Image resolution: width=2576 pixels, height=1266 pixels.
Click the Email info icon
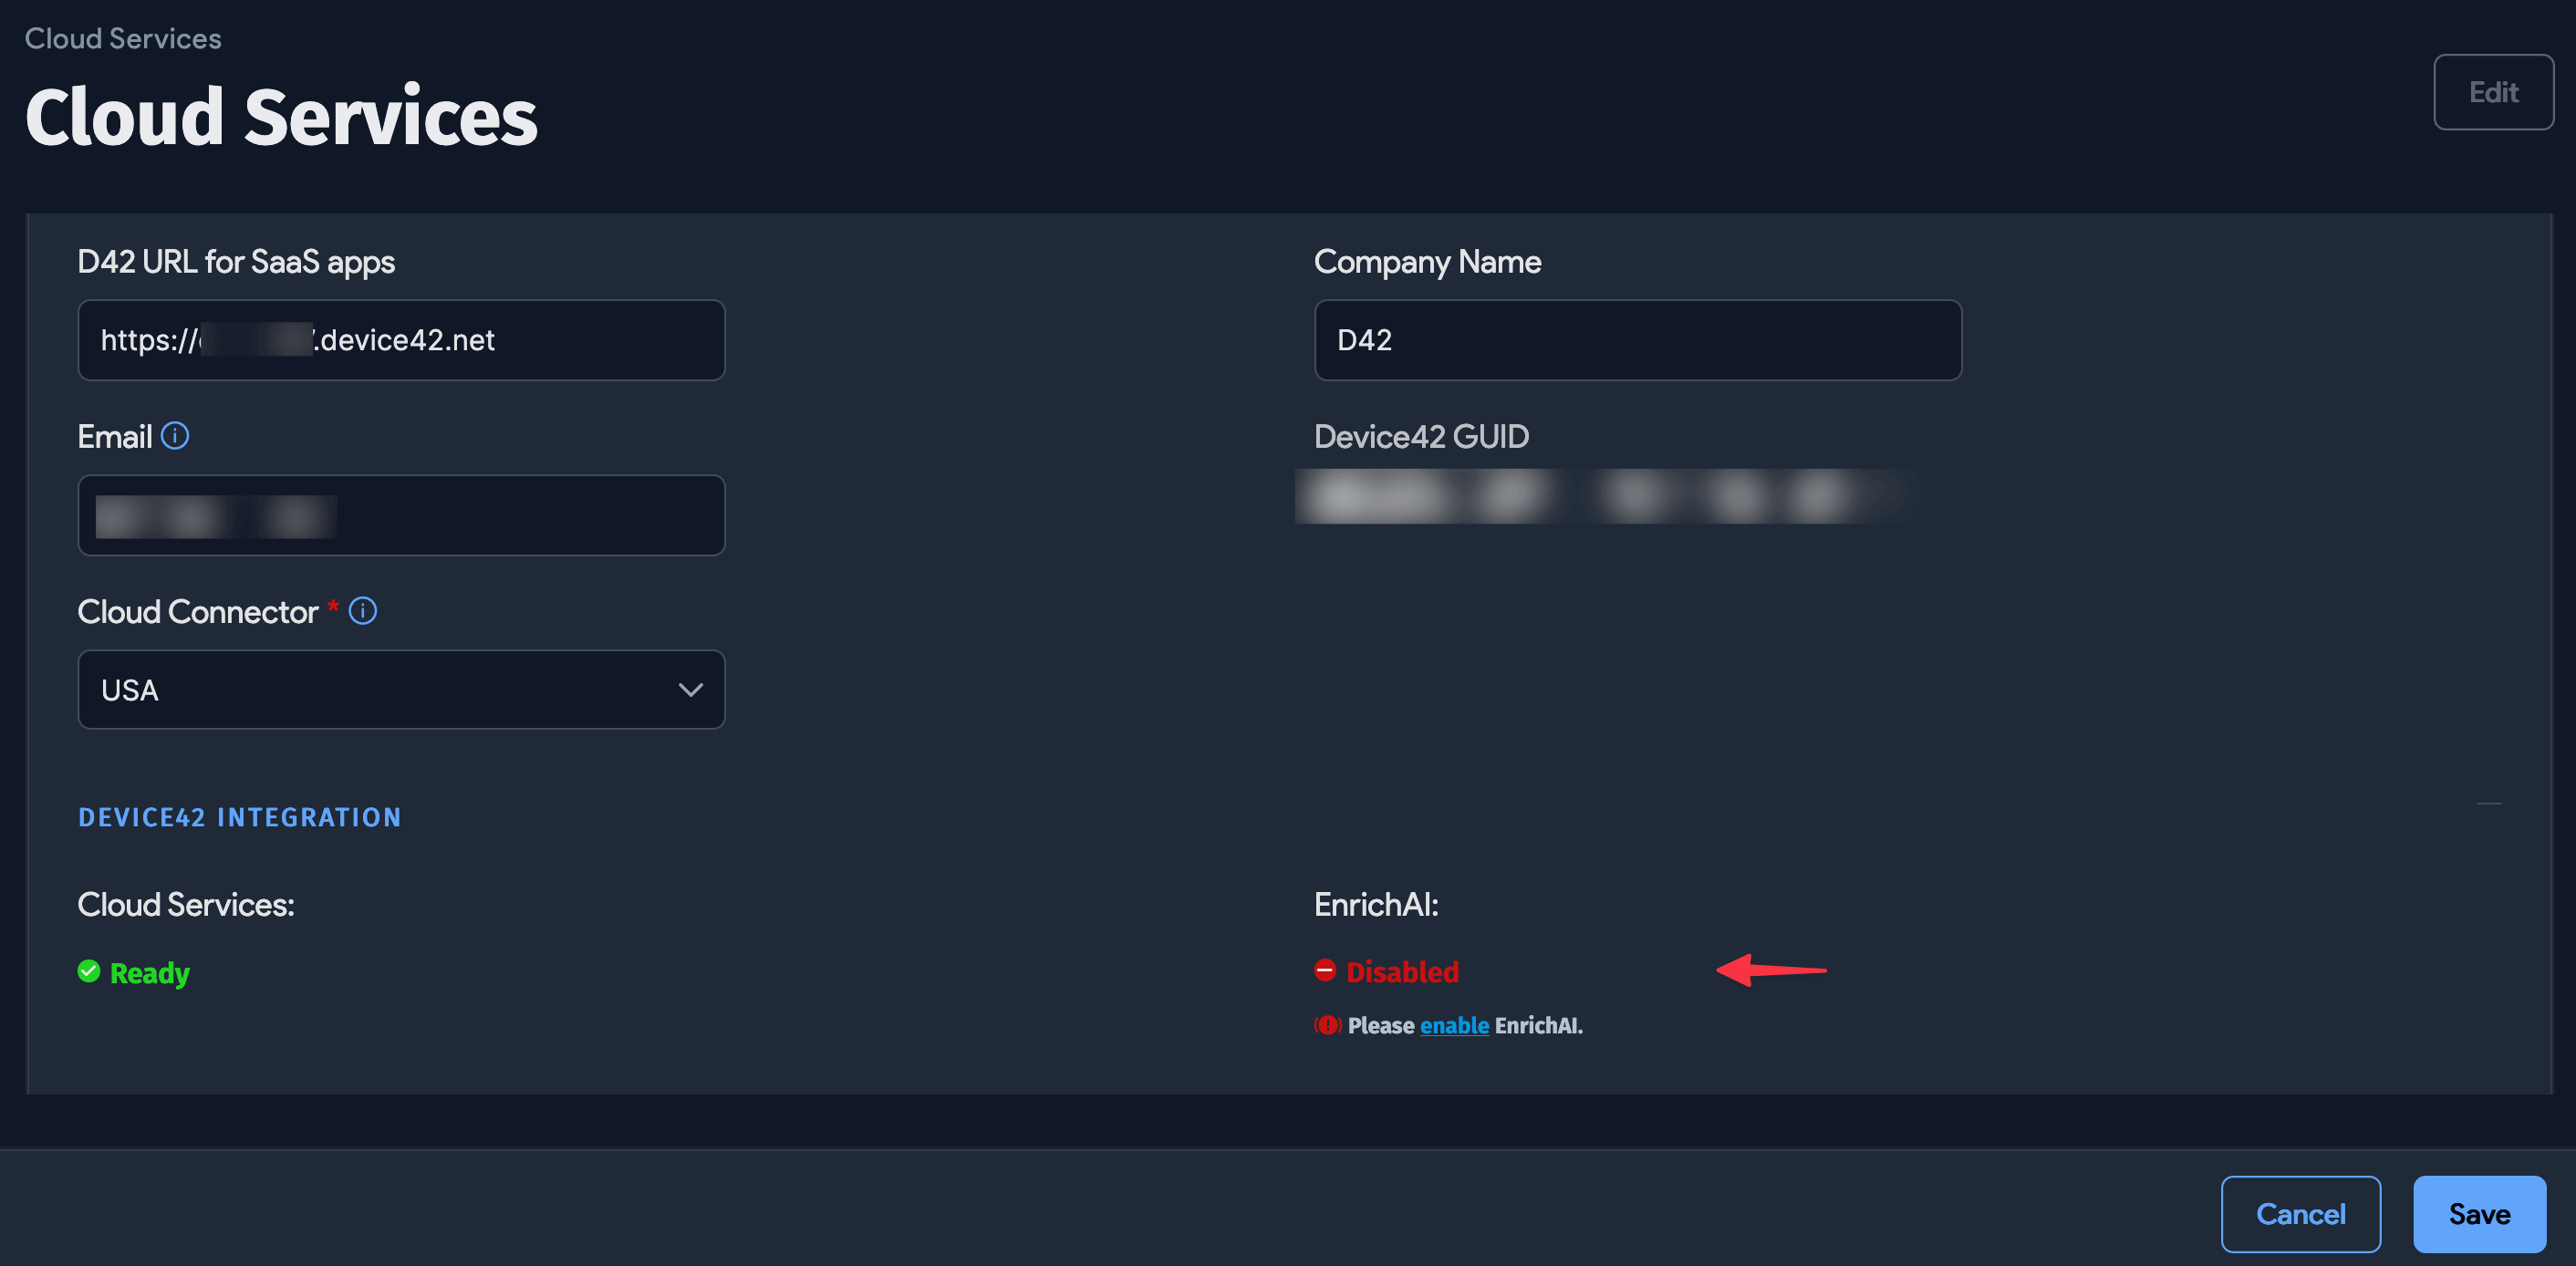click(x=175, y=436)
